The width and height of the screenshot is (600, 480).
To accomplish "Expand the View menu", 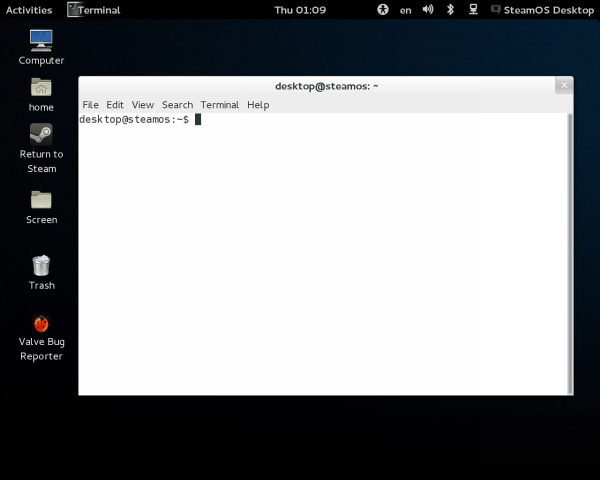I will [143, 105].
